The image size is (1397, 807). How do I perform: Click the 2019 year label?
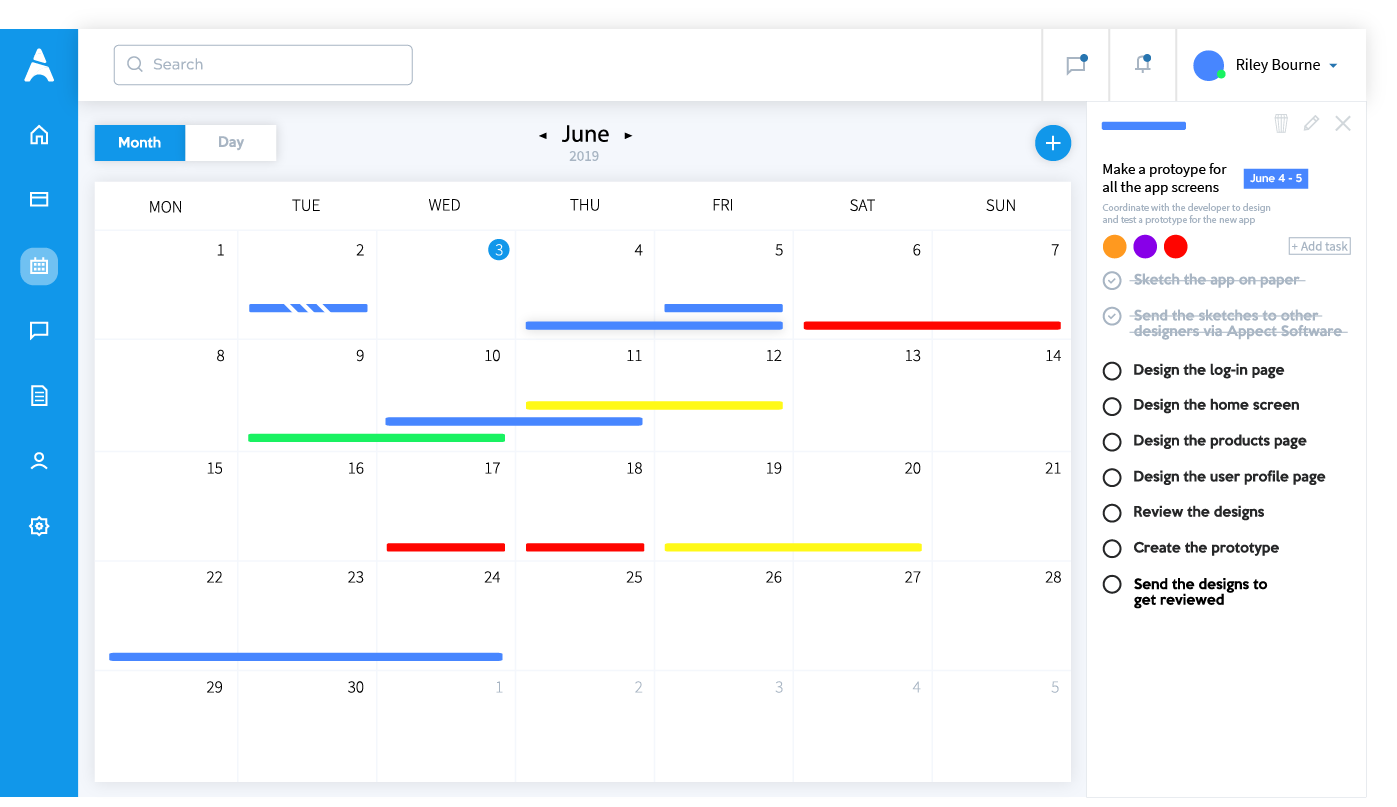(x=584, y=156)
